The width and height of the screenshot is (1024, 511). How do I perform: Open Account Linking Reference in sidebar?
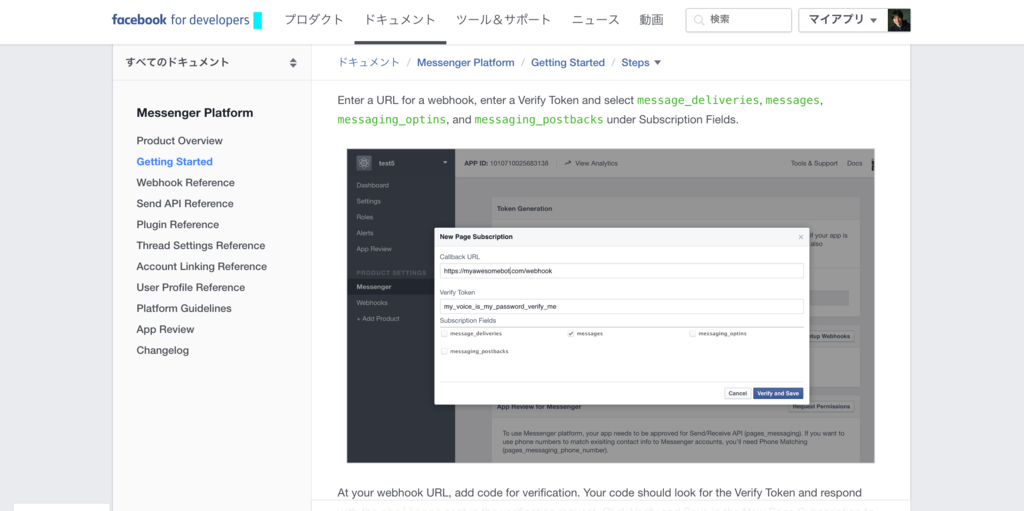pyautogui.click(x=202, y=266)
